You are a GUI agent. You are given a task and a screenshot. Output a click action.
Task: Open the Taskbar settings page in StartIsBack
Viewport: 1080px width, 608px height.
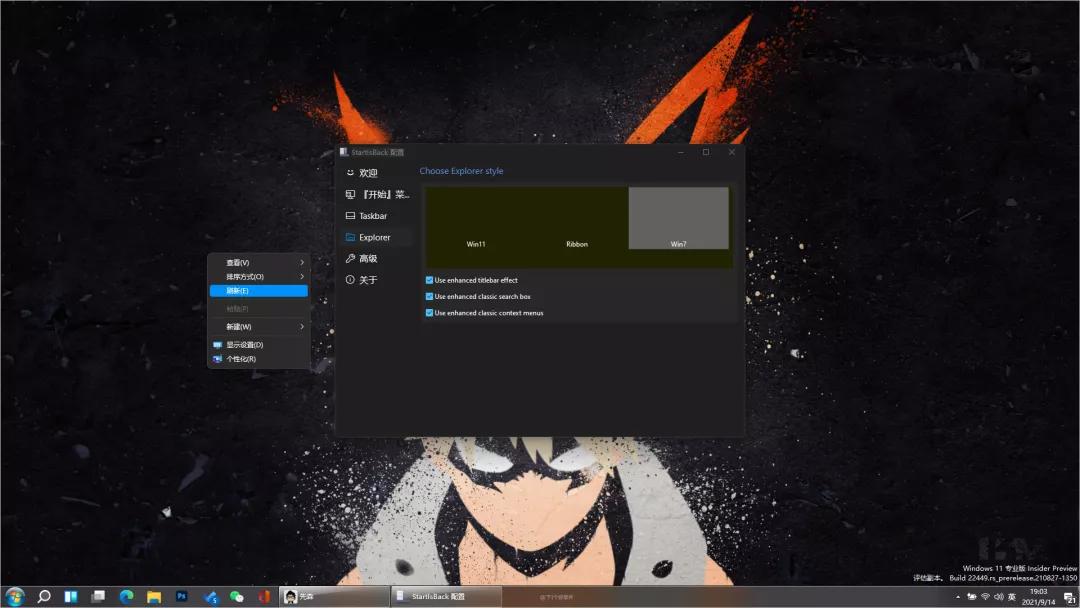tap(373, 215)
